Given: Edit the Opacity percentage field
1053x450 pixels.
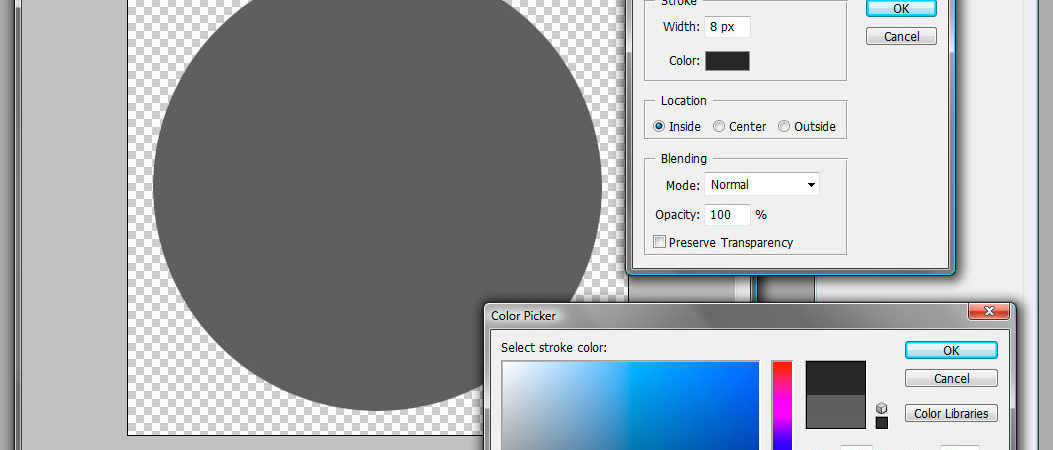Looking at the screenshot, I should coord(727,215).
